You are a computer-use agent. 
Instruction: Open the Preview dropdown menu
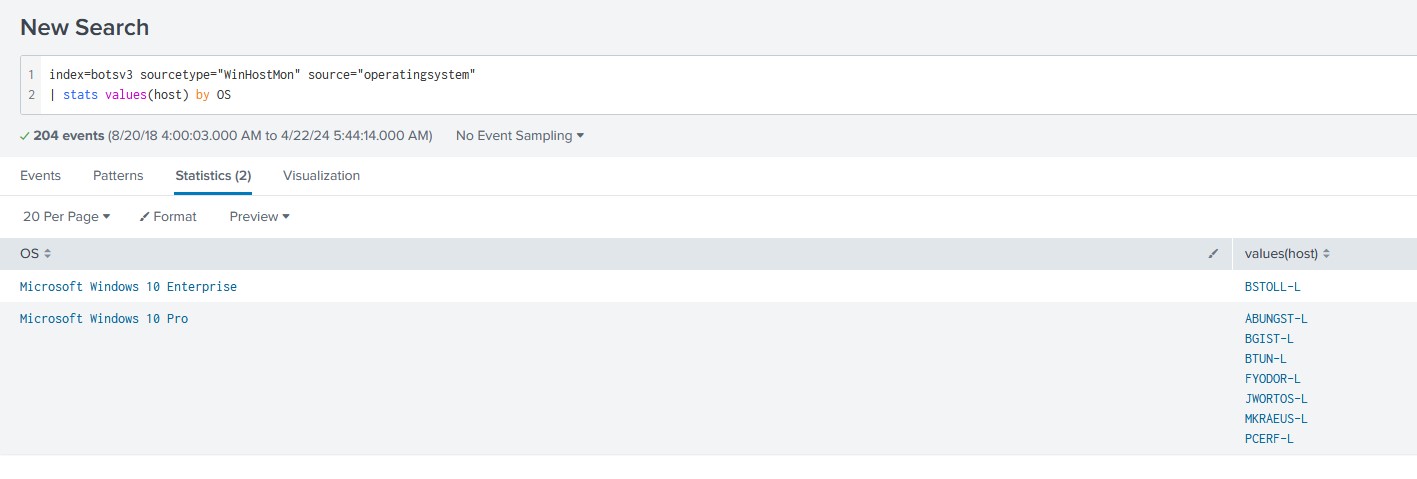pos(259,217)
